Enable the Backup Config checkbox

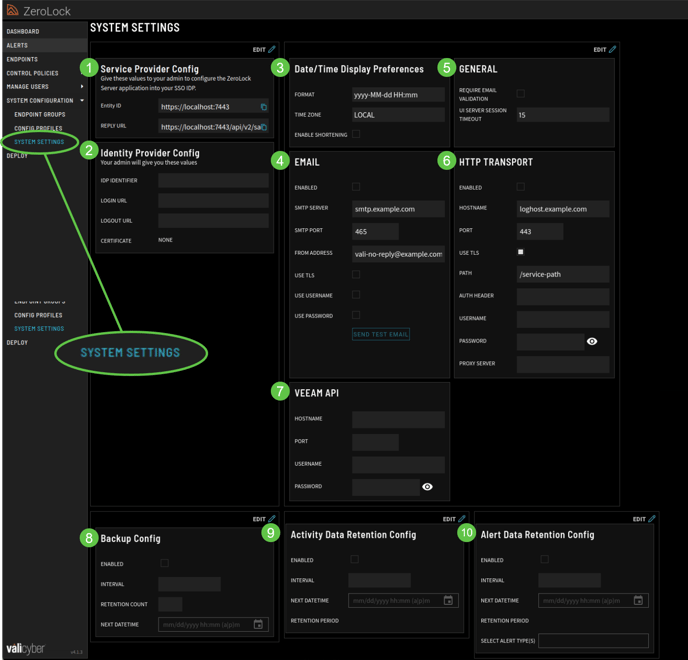coord(165,563)
